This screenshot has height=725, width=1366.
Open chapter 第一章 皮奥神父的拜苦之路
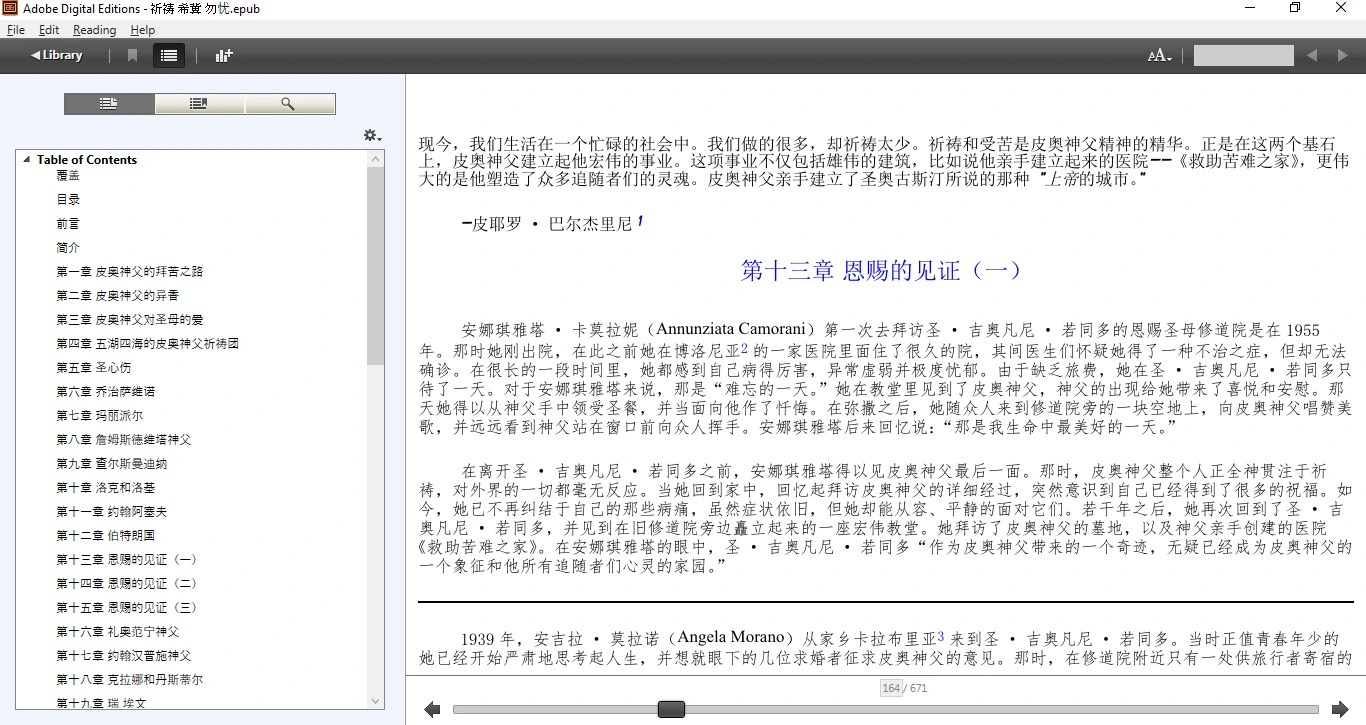129,272
